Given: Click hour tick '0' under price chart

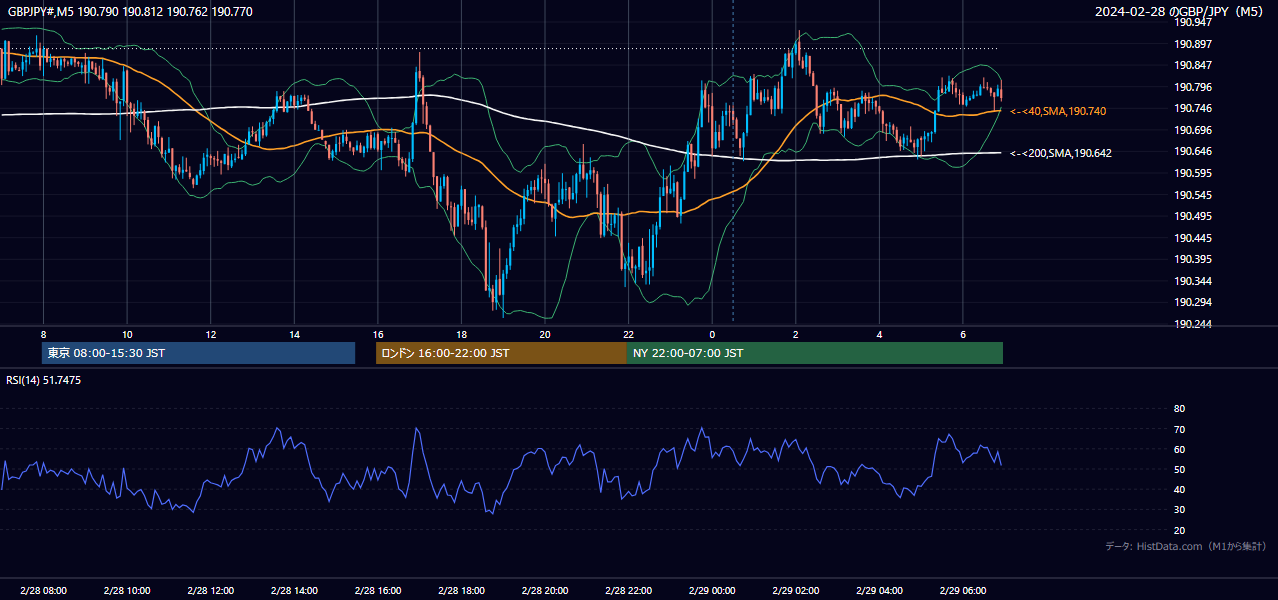Looking at the screenshot, I should 712,334.
